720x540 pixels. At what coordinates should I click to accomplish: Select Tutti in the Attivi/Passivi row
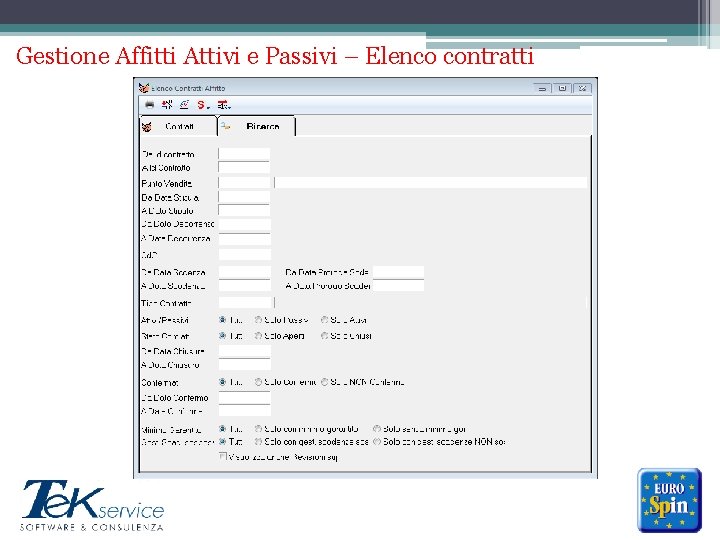click(223, 320)
